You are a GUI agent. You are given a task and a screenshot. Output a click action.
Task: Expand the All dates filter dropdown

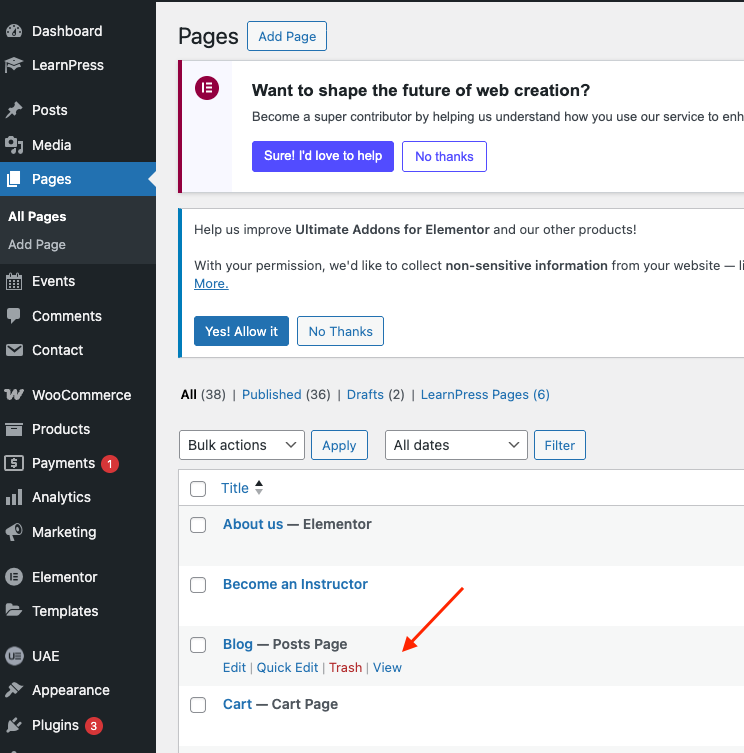pos(456,445)
